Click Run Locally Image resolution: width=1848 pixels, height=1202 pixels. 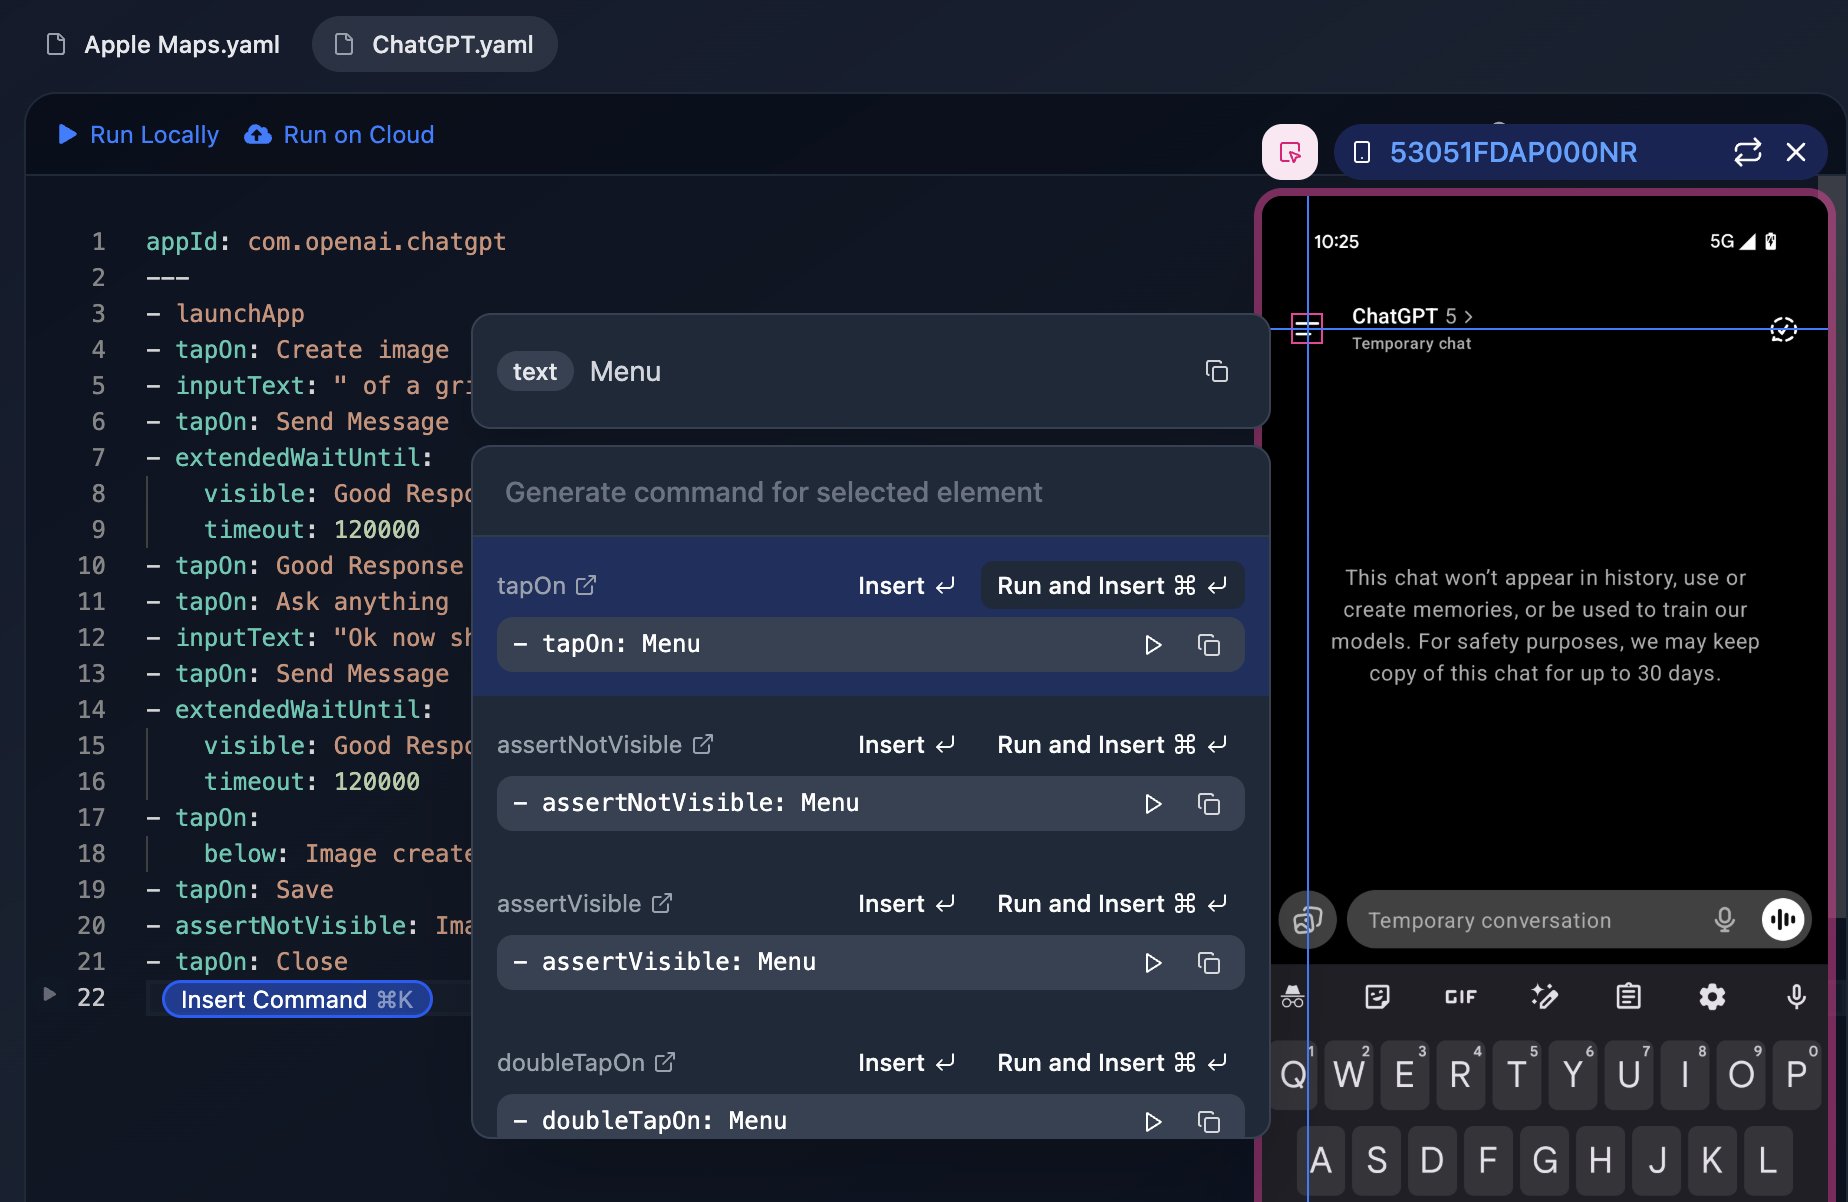[138, 135]
